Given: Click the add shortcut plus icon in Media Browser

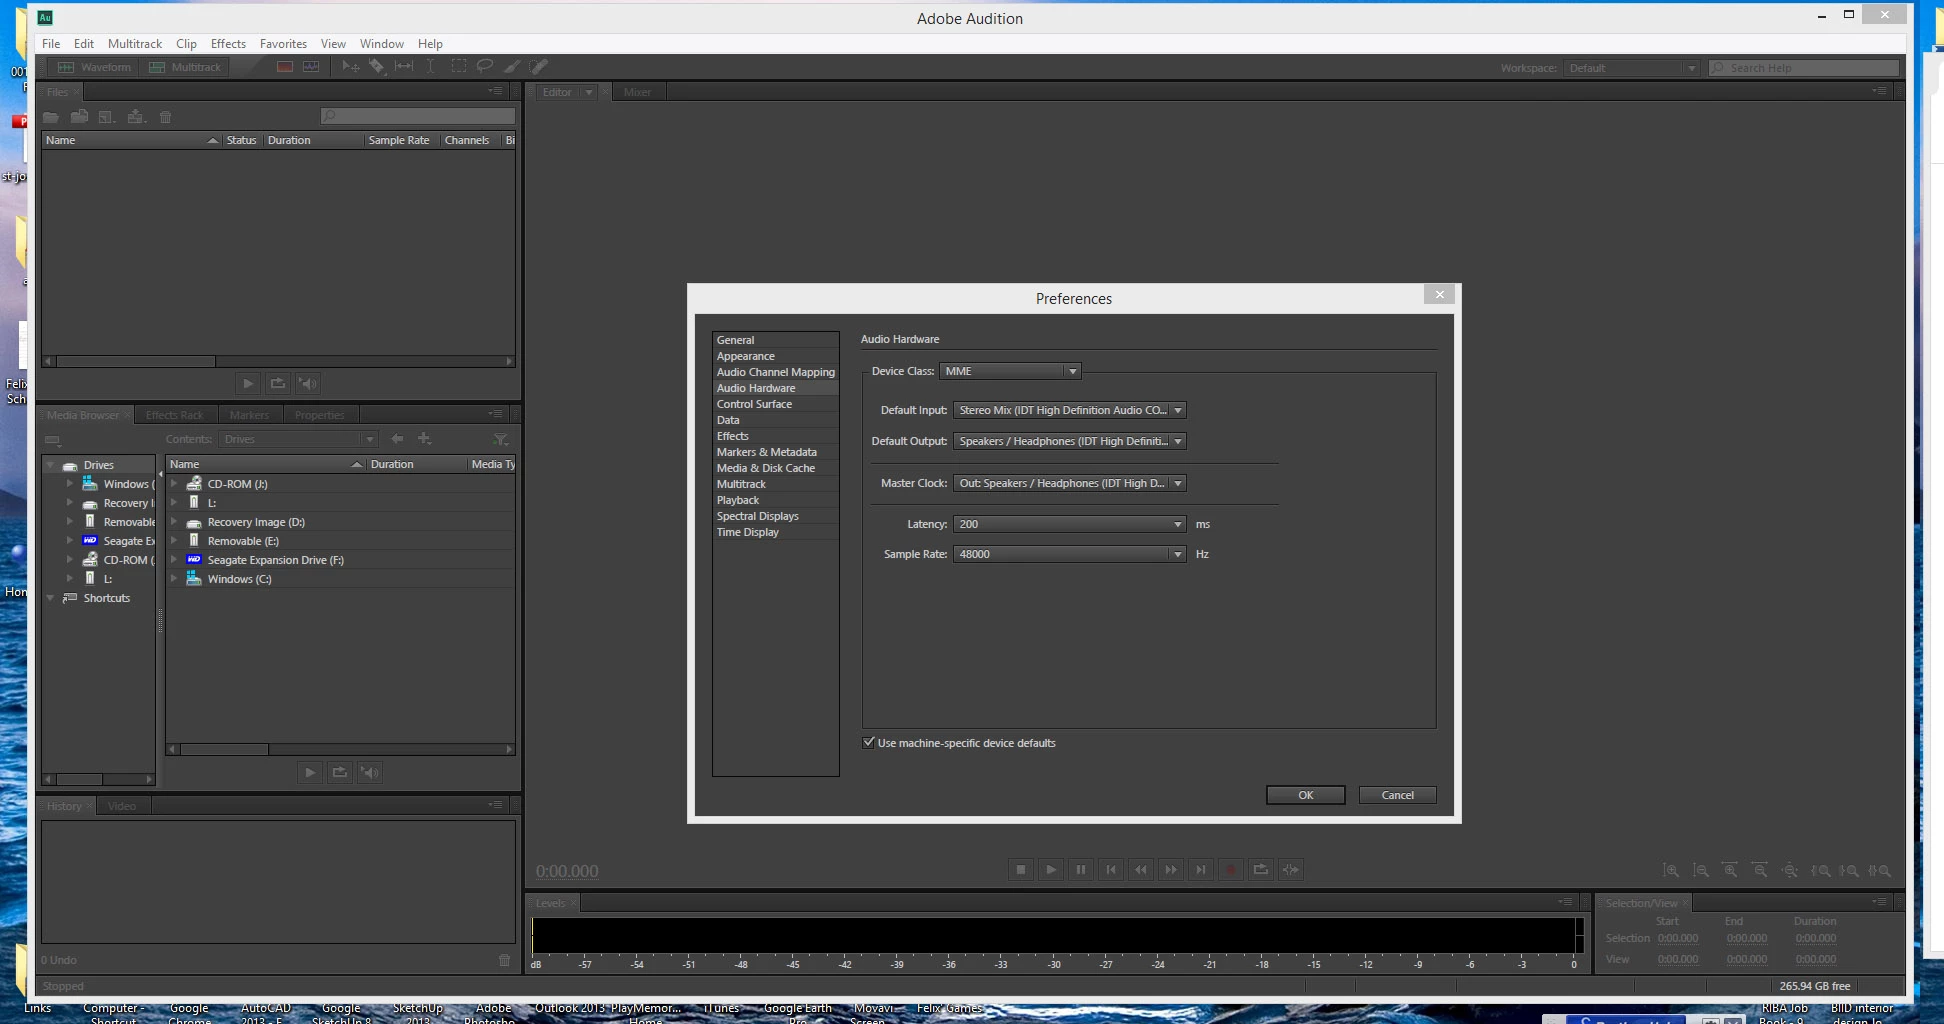Looking at the screenshot, I should tap(424, 439).
